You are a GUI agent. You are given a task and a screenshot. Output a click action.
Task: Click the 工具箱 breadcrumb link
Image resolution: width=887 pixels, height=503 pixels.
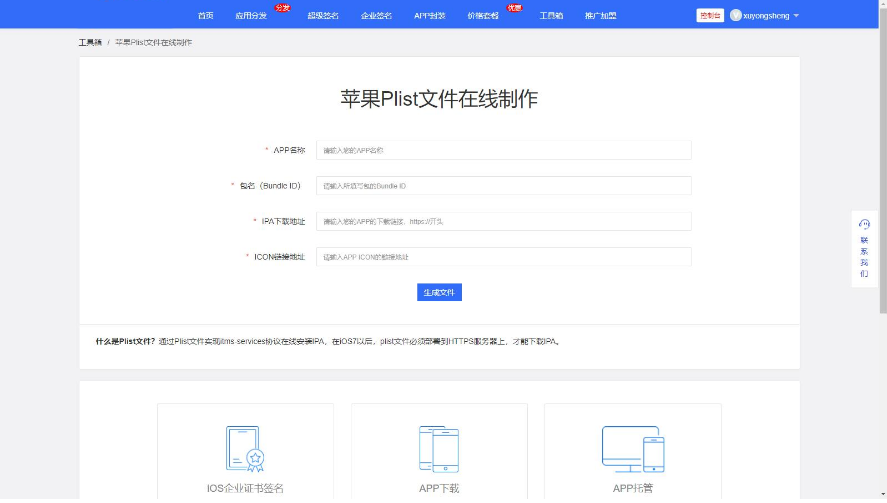[x=90, y=43]
